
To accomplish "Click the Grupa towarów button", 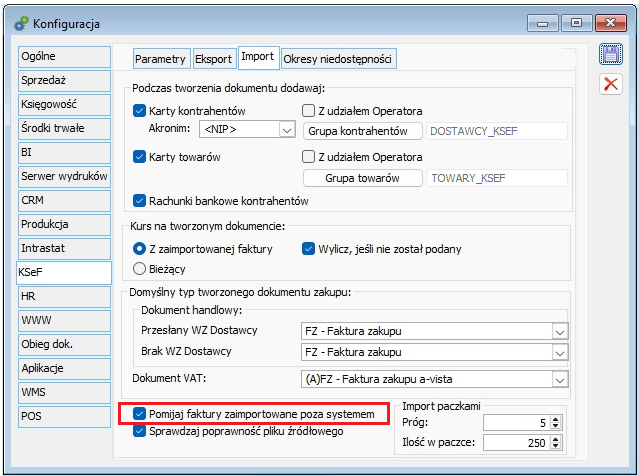I will [363, 178].
